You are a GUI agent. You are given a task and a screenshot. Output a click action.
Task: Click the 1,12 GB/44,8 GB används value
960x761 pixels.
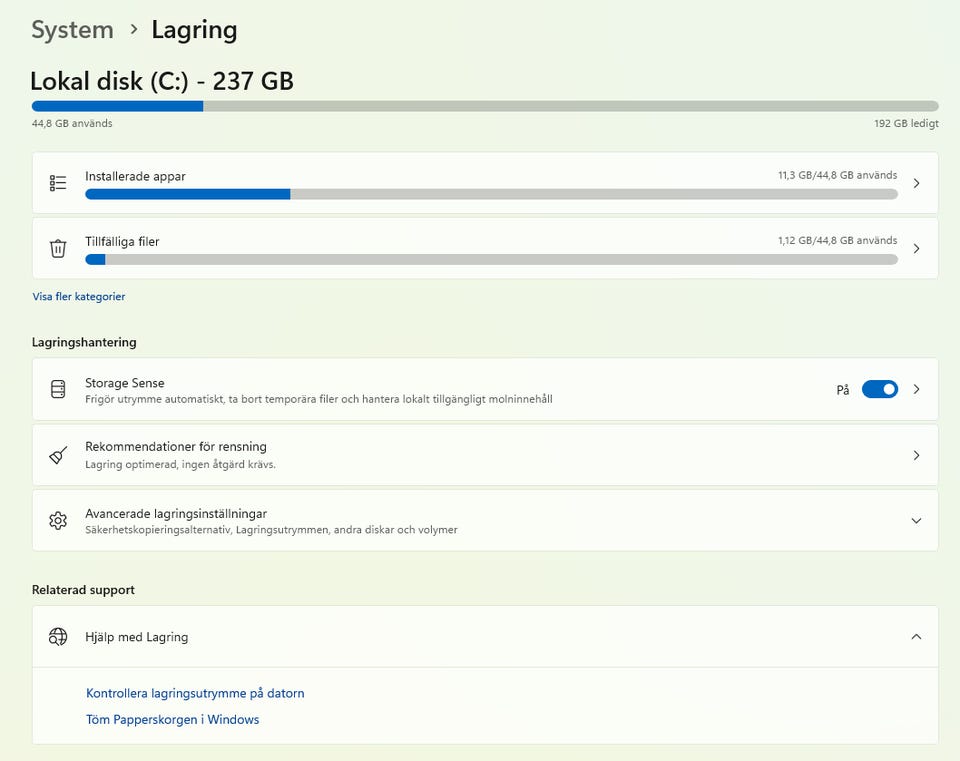[838, 241]
